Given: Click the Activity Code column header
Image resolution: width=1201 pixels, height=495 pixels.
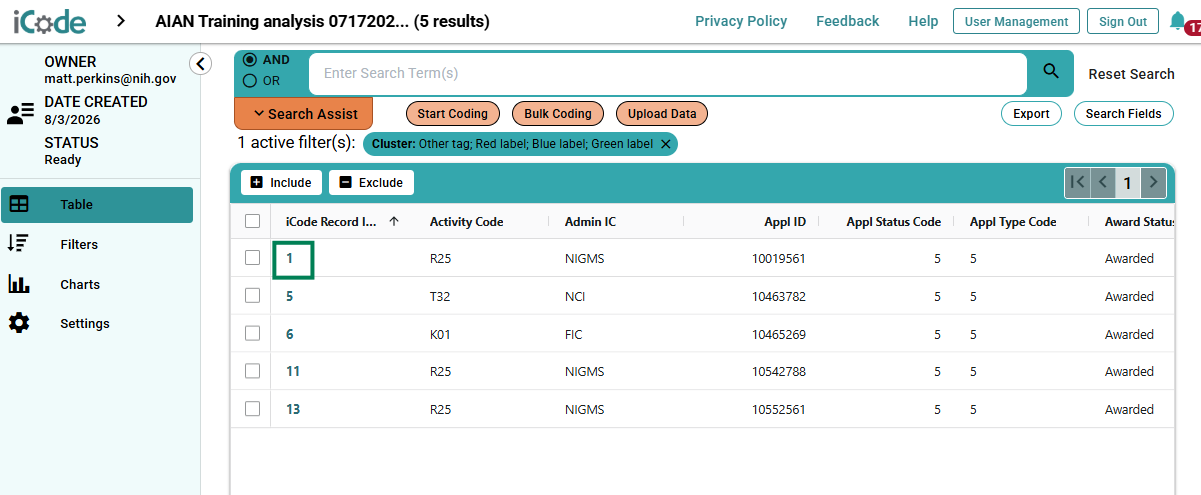Looking at the screenshot, I should pyautogui.click(x=467, y=222).
